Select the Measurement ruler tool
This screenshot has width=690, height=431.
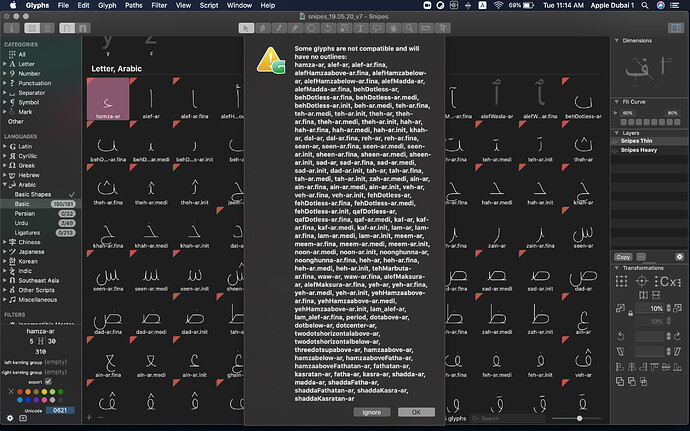coord(426,28)
